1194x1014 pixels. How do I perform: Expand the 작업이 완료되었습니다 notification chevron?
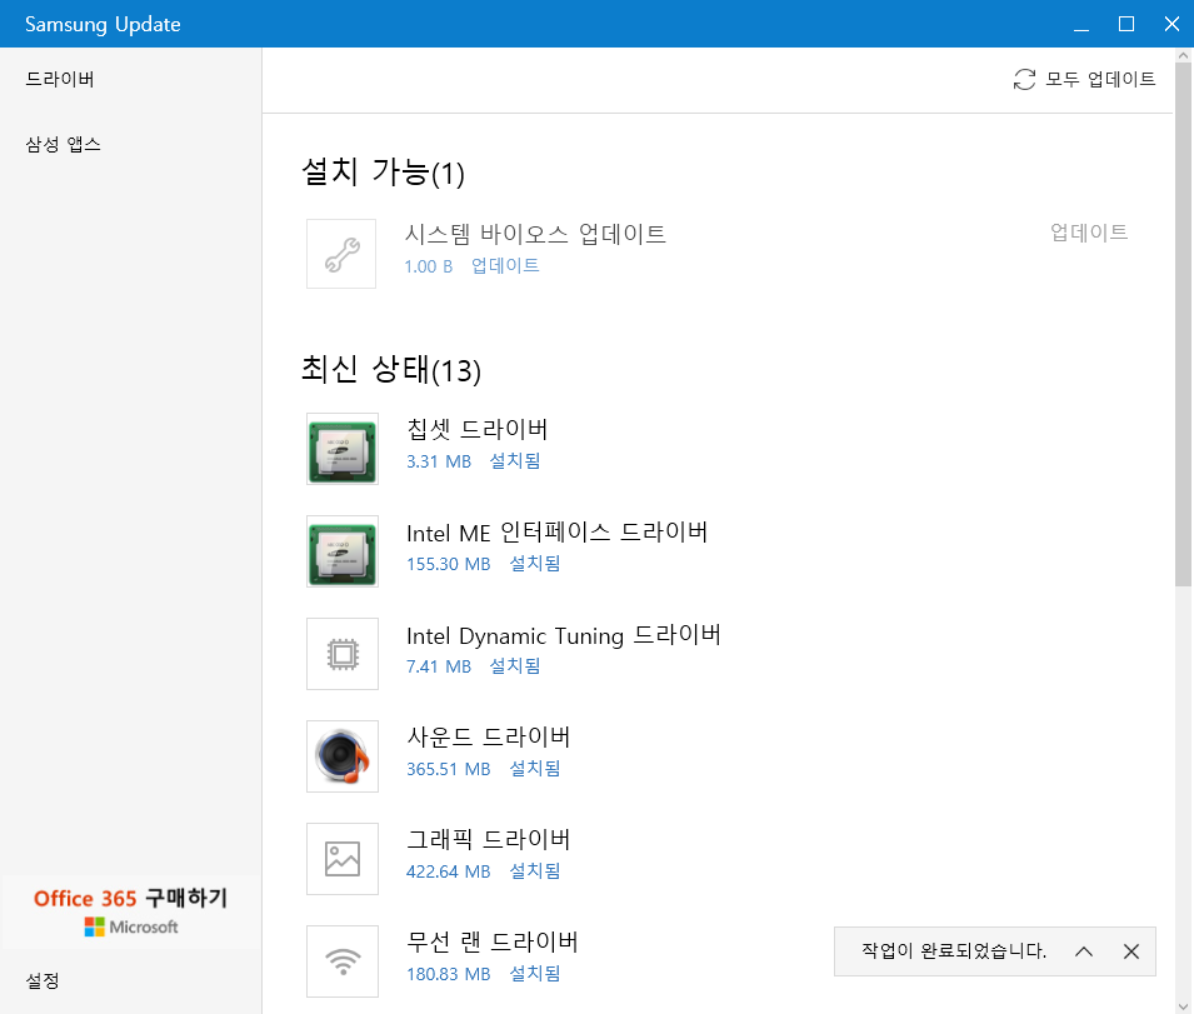1084,952
